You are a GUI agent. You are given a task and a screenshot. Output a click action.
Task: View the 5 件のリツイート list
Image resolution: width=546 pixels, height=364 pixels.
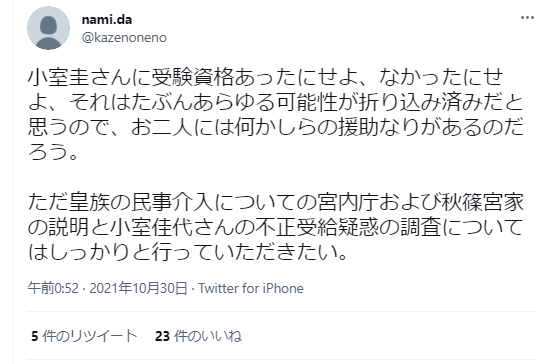point(84,336)
